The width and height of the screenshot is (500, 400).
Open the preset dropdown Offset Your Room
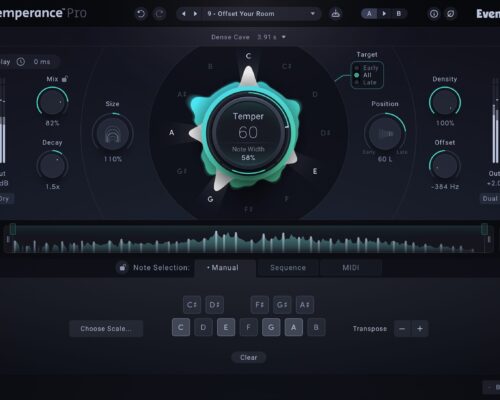click(x=249, y=14)
